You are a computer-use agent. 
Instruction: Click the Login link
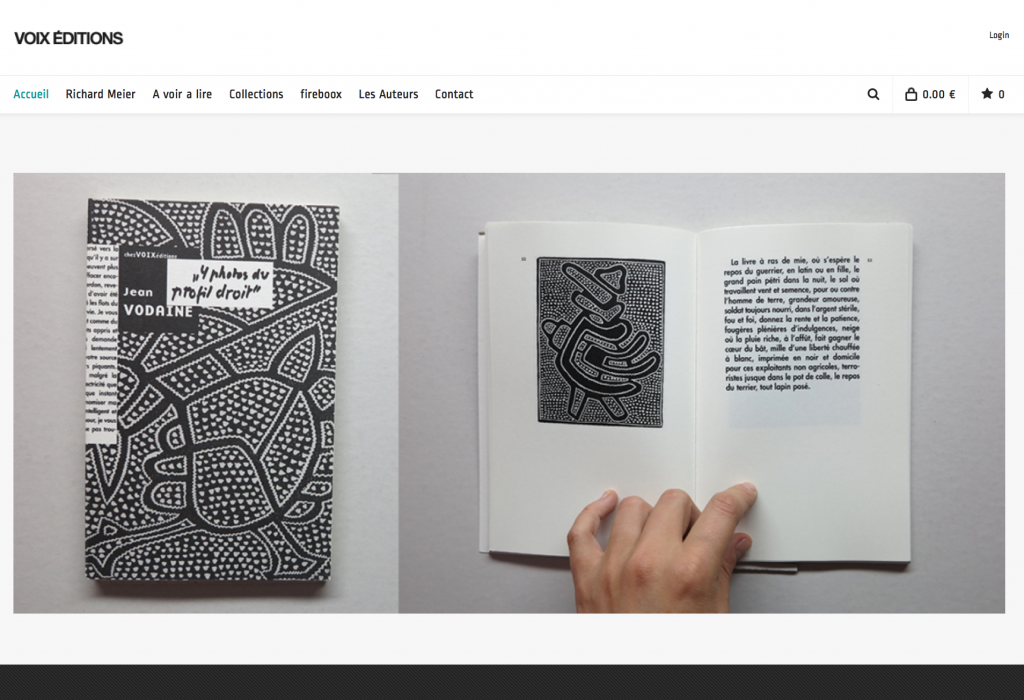coord(999,35)
